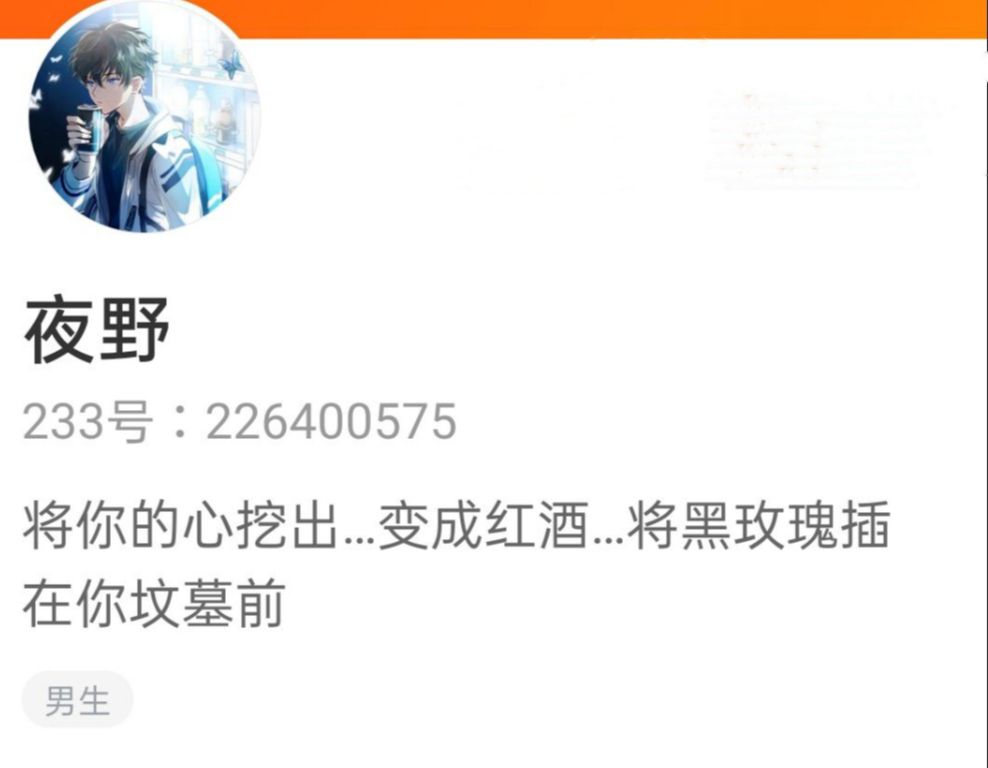Tap the 男生 gender tag

point(78,700)
